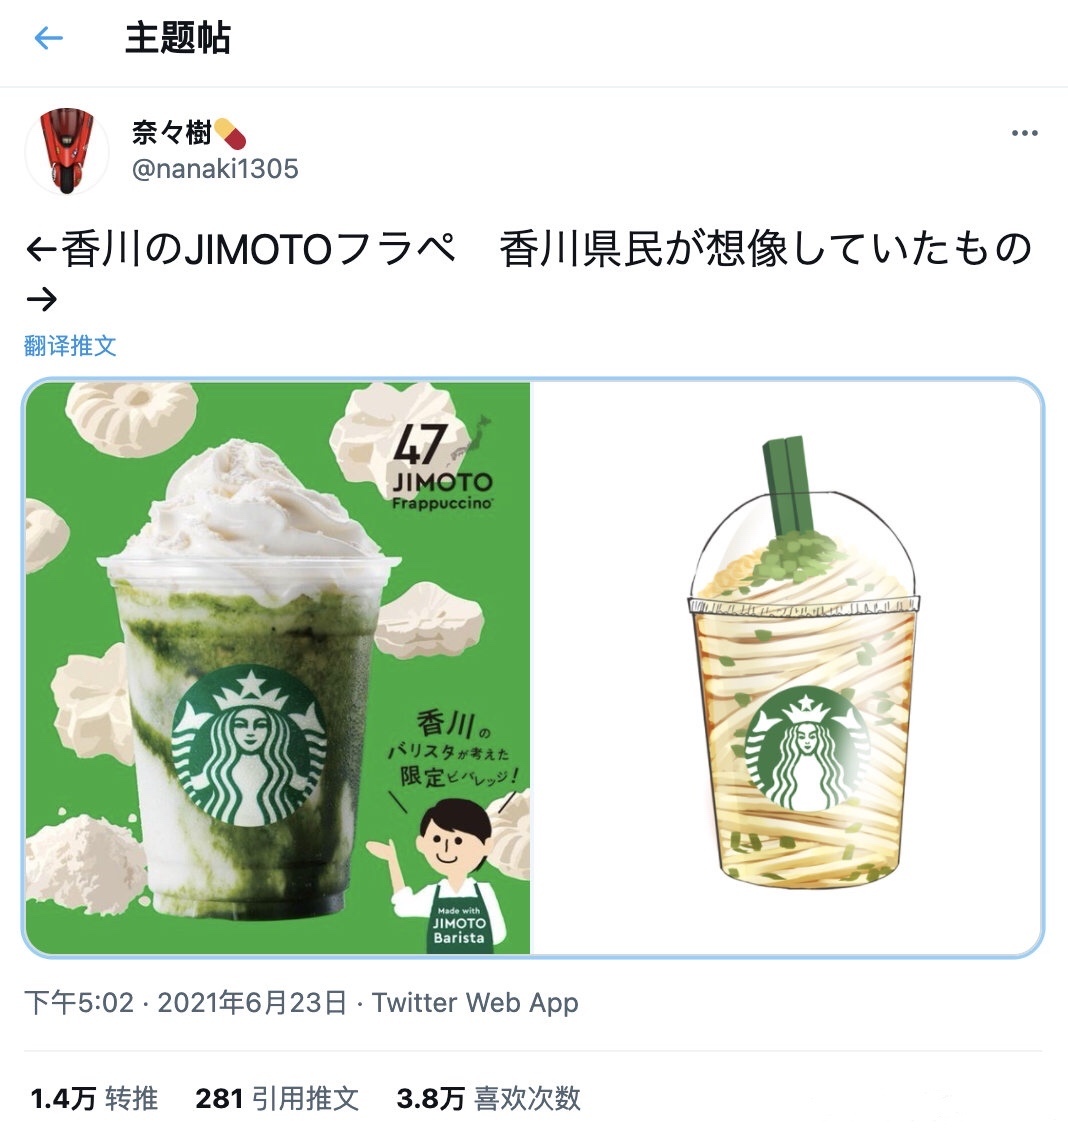Open the display name 奈々樹
Viewport: 1068px width, 1132px height.
(172, 133)
